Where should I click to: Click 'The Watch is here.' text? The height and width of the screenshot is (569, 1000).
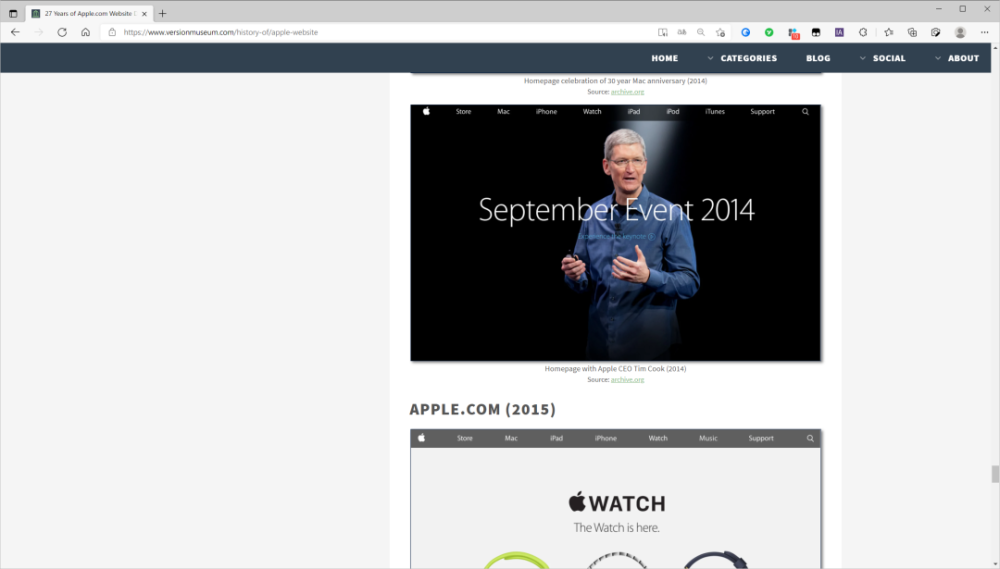pyautogui.click(x=616, y=528)
